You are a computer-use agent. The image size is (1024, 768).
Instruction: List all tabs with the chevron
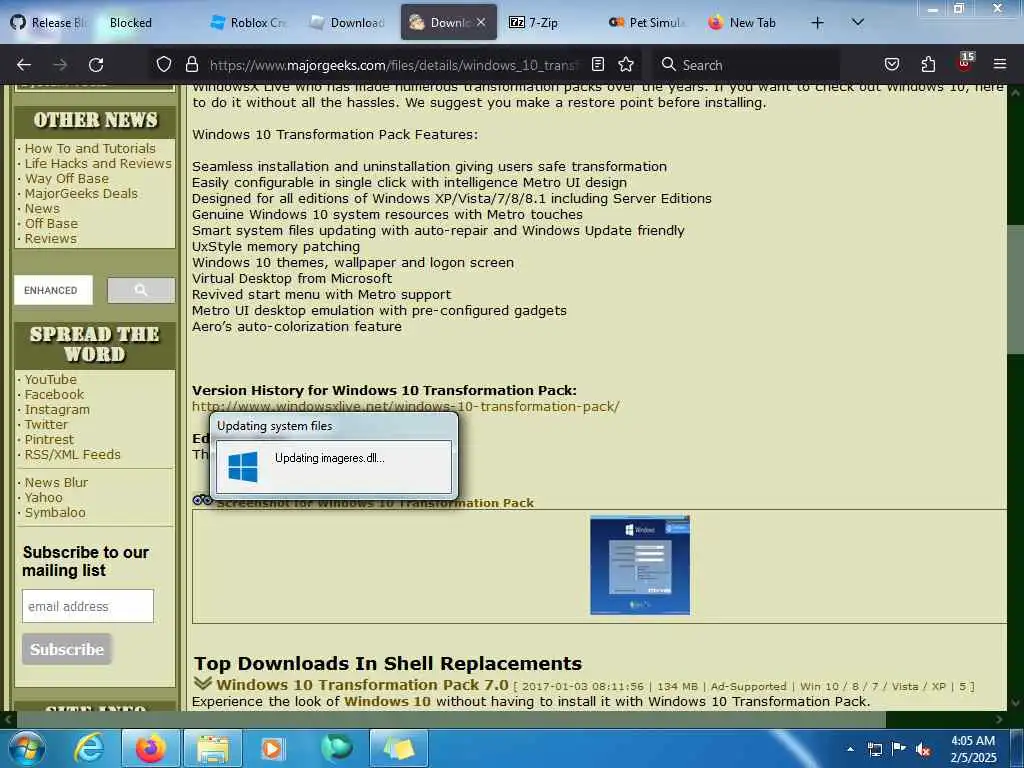coord(857,23)
